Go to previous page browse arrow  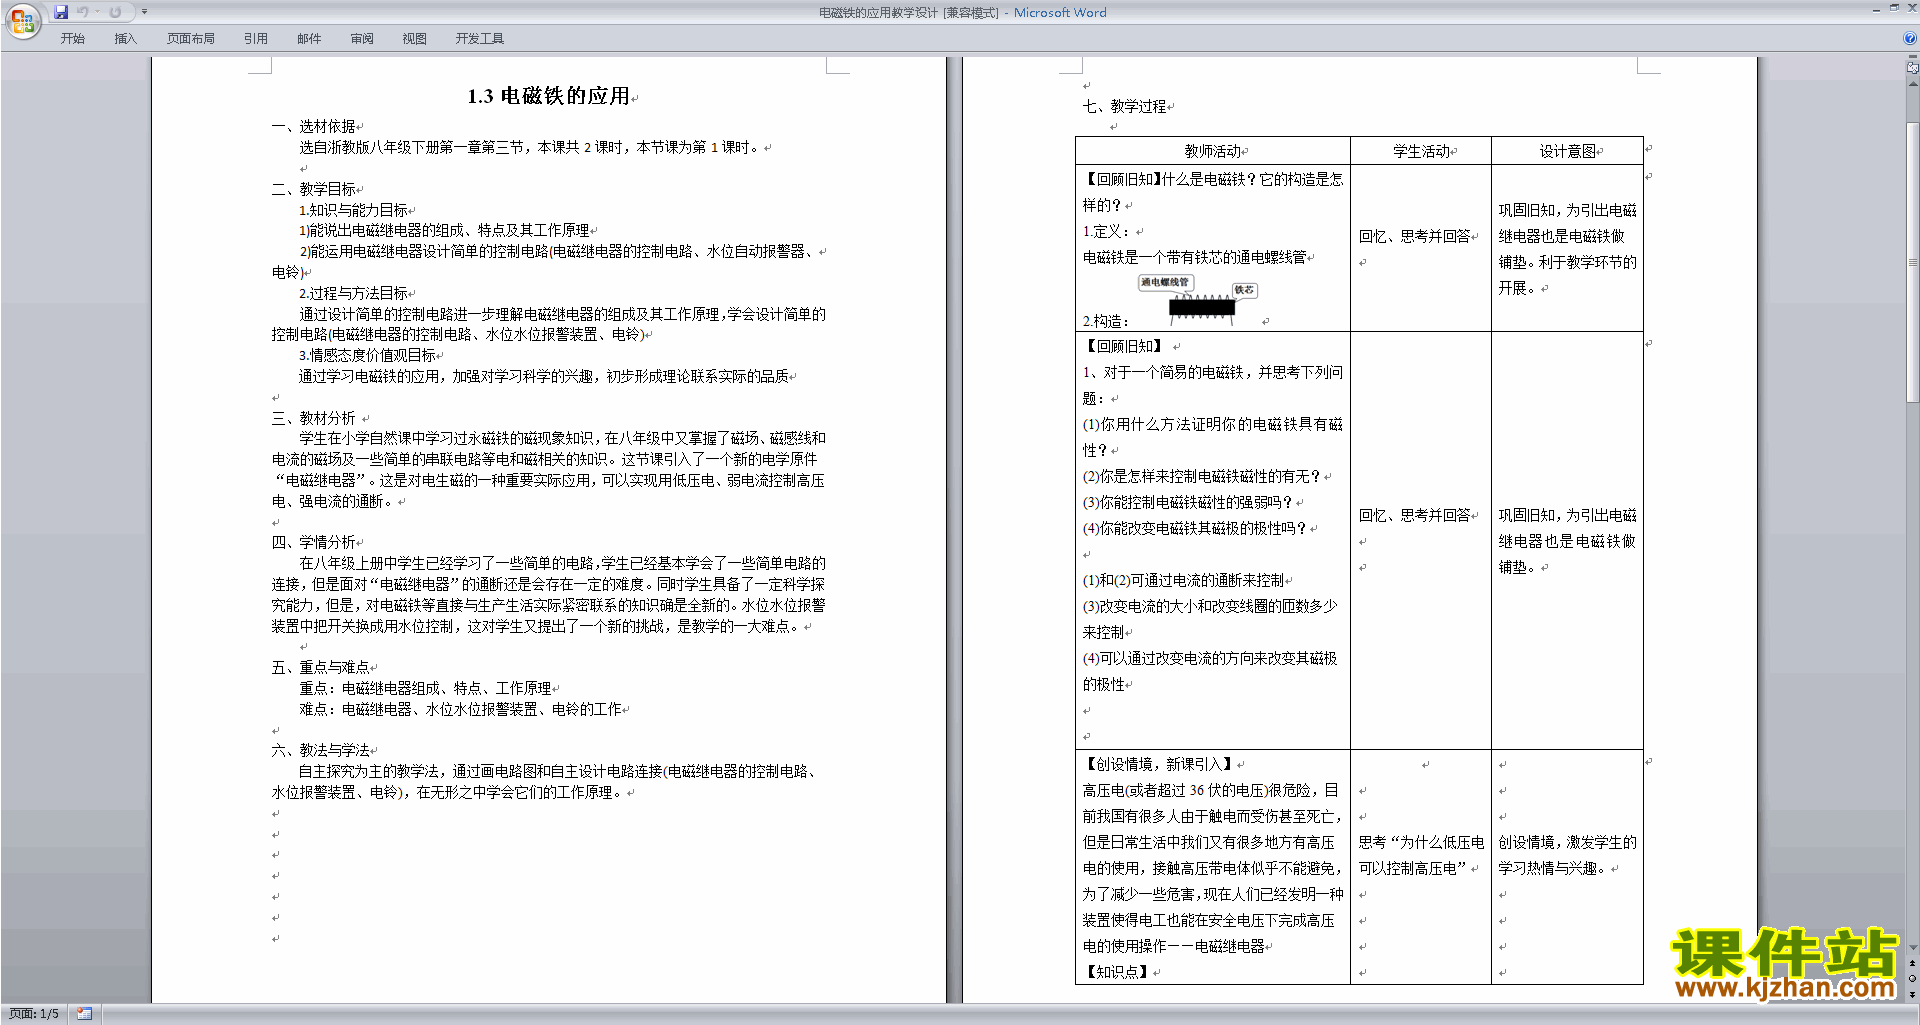tap(1913, 964)
